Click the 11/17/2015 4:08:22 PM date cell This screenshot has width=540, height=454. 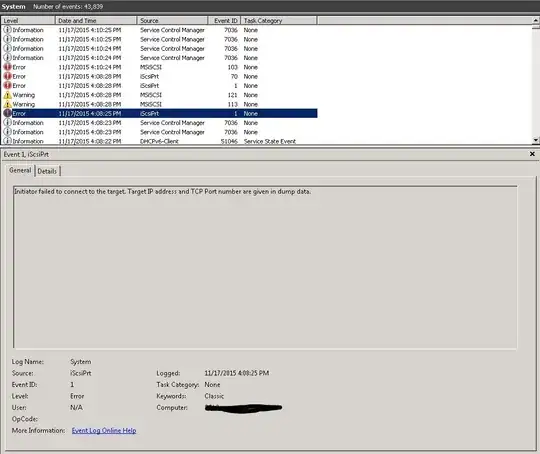(x=90, y=141)
